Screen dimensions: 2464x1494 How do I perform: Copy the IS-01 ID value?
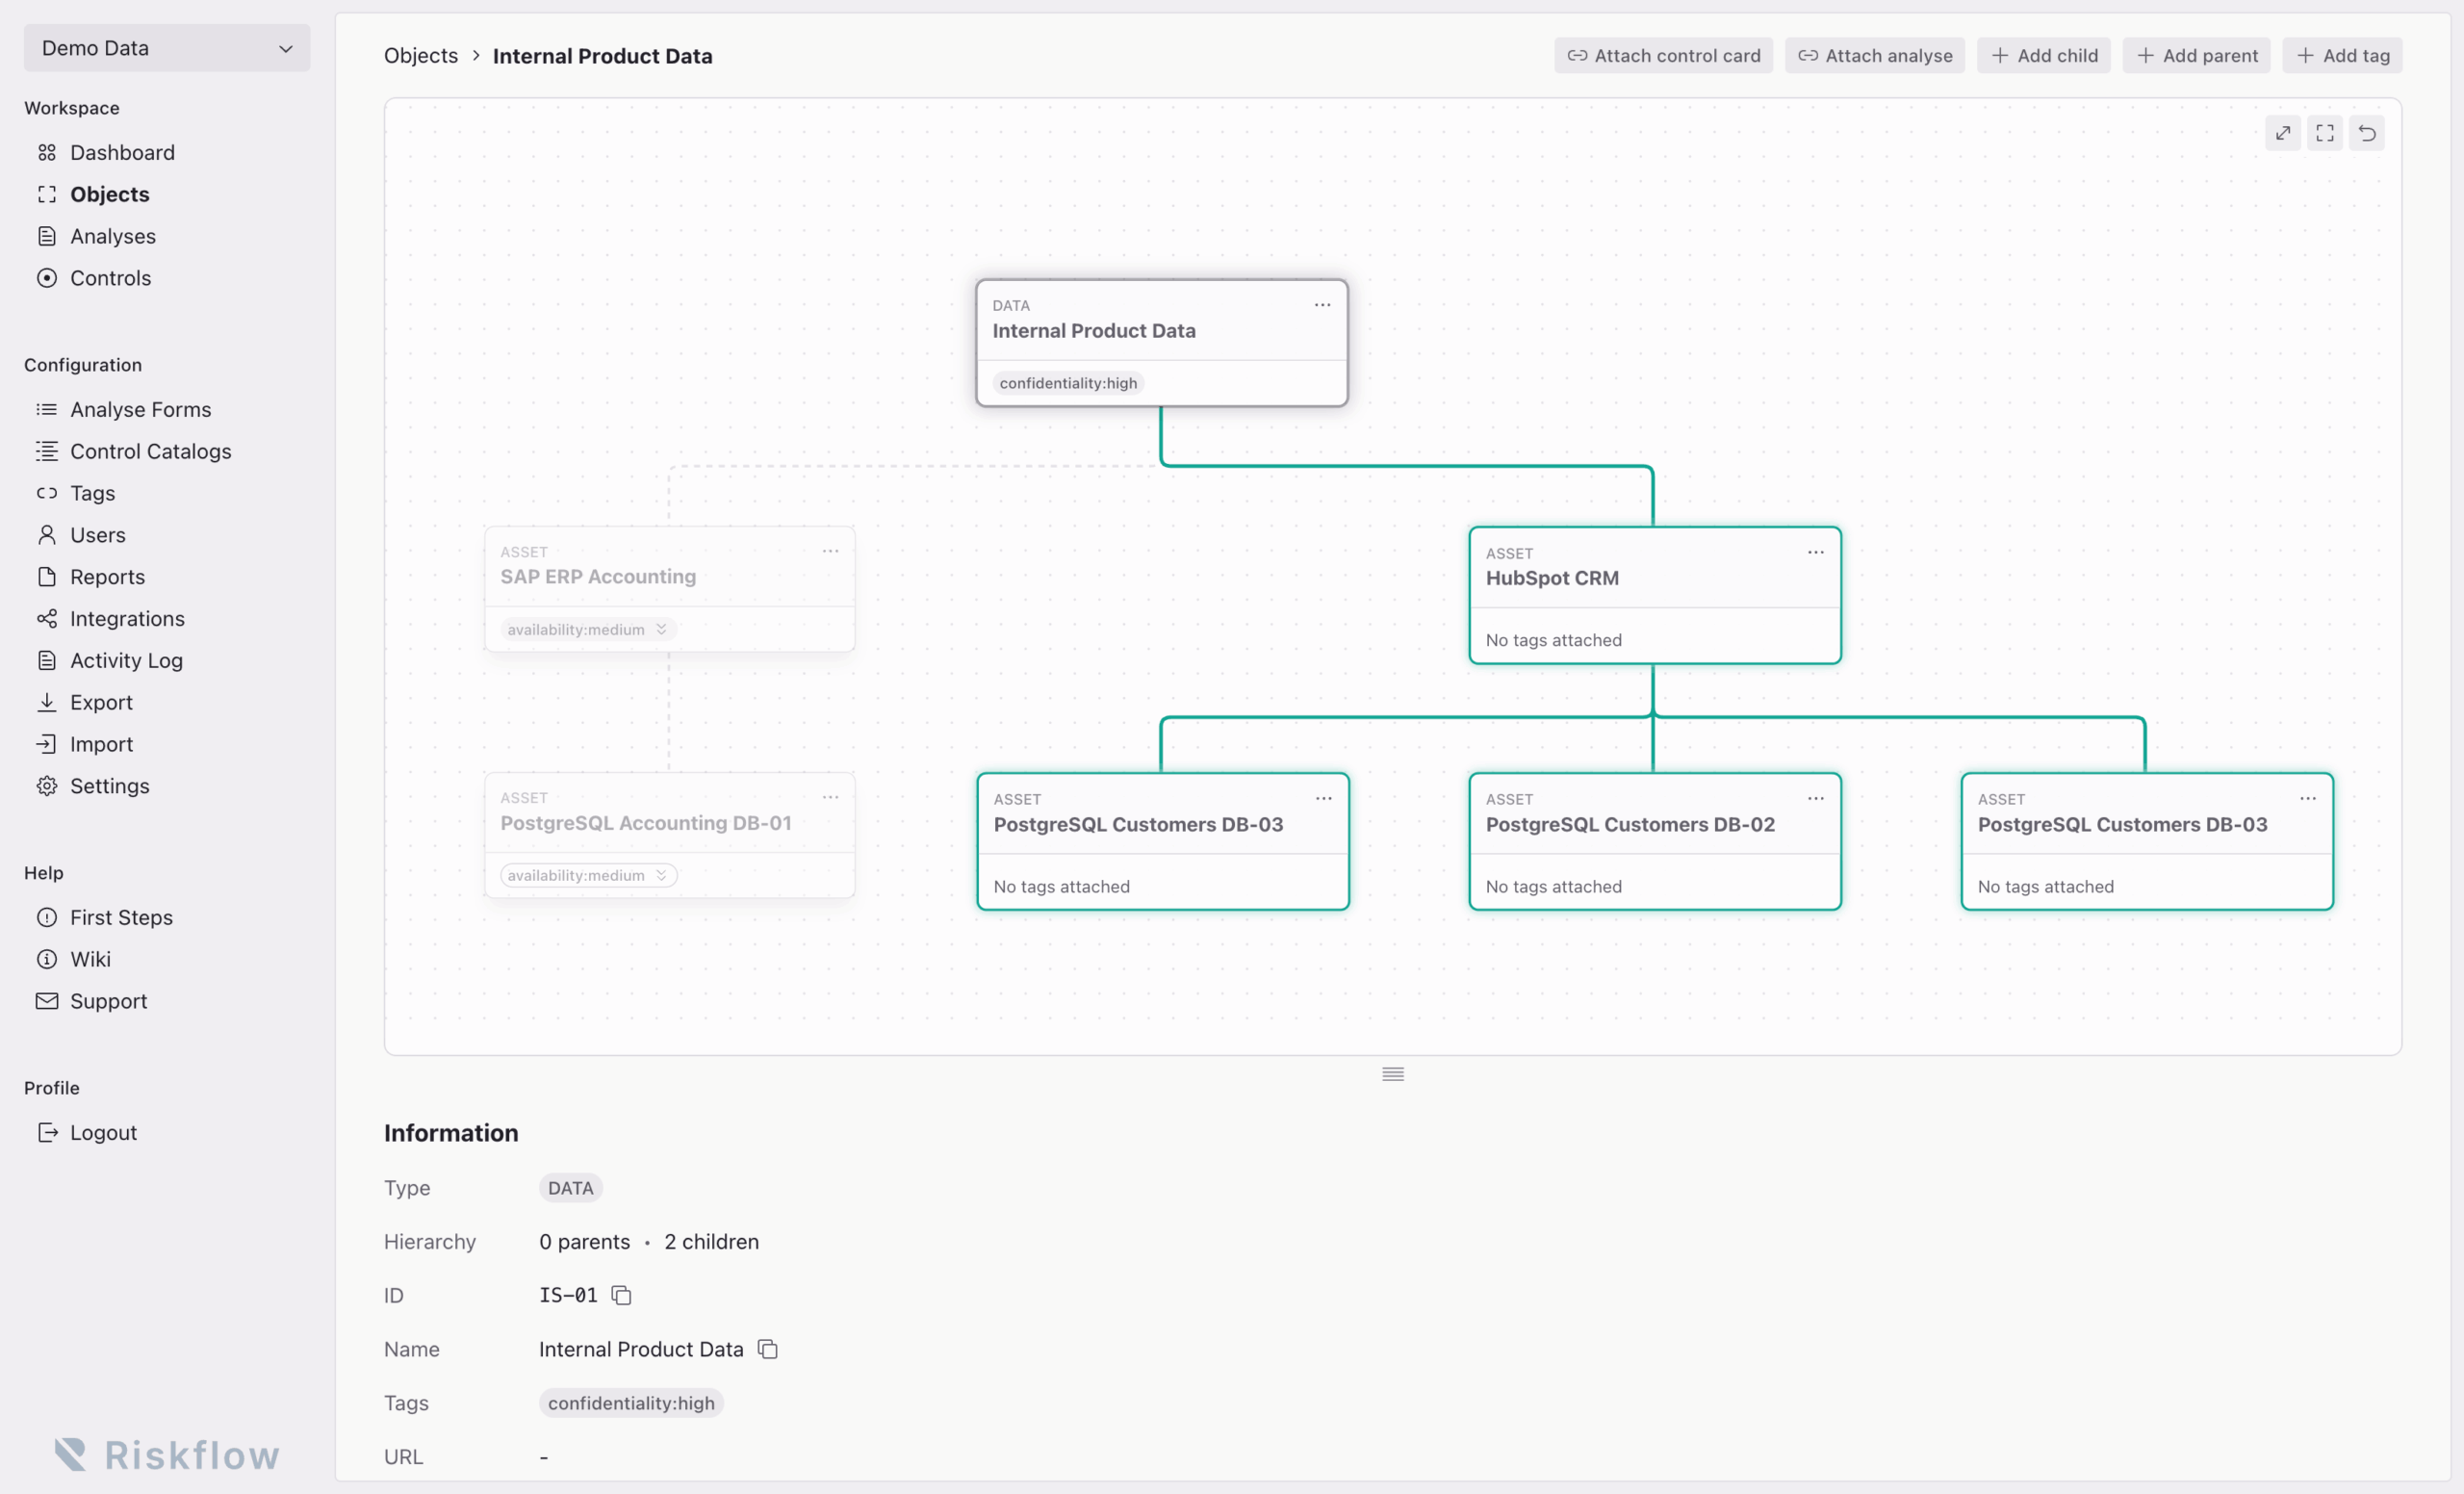point(621,1295)
